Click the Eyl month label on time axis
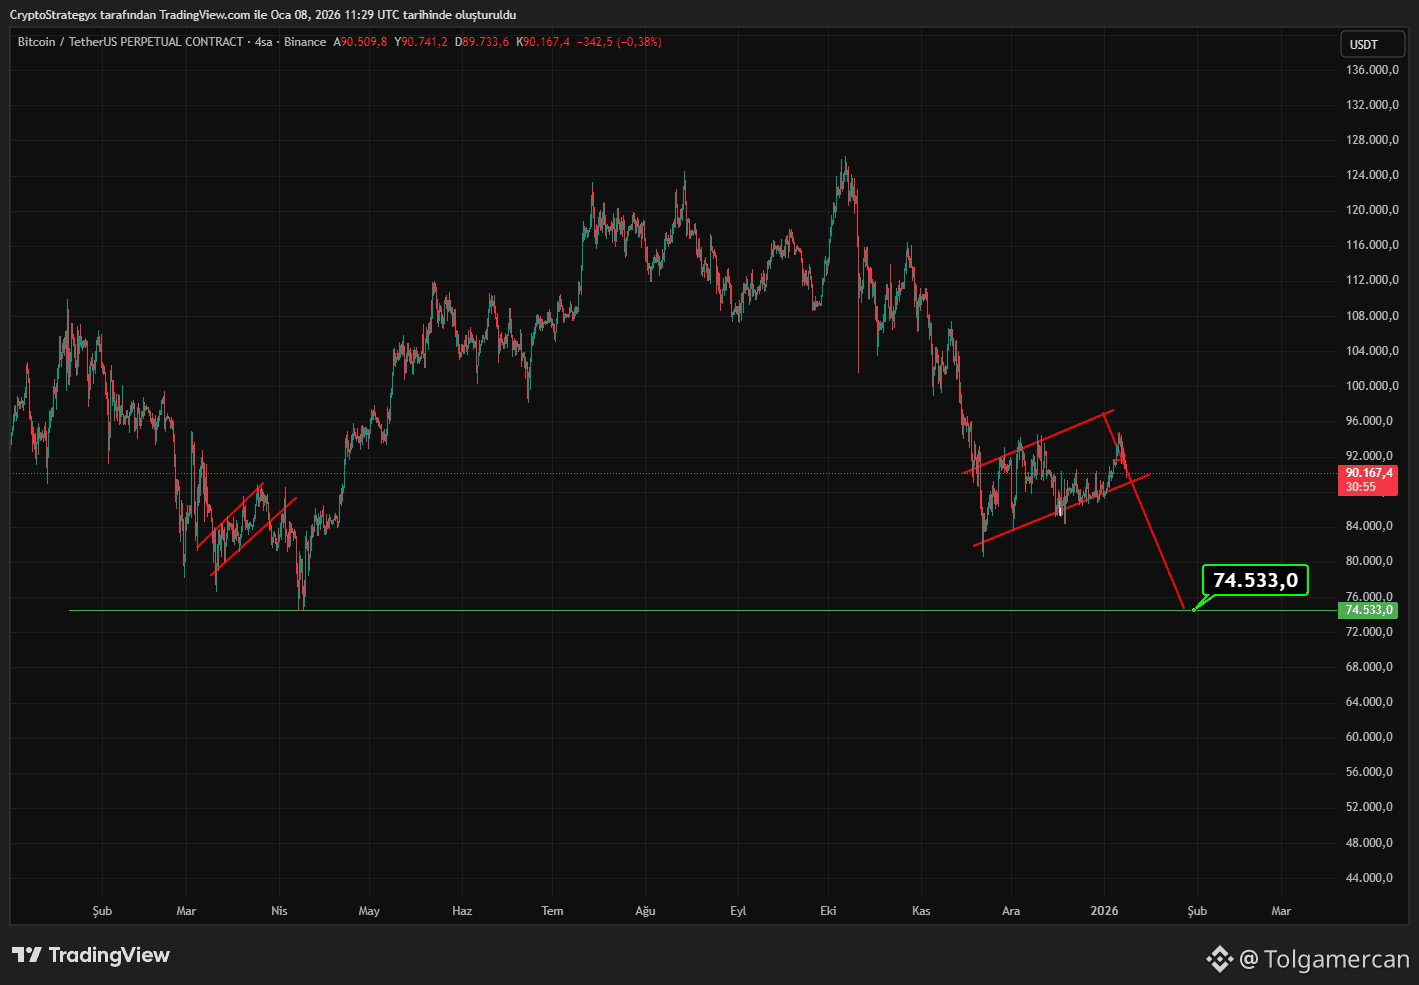 738,911
